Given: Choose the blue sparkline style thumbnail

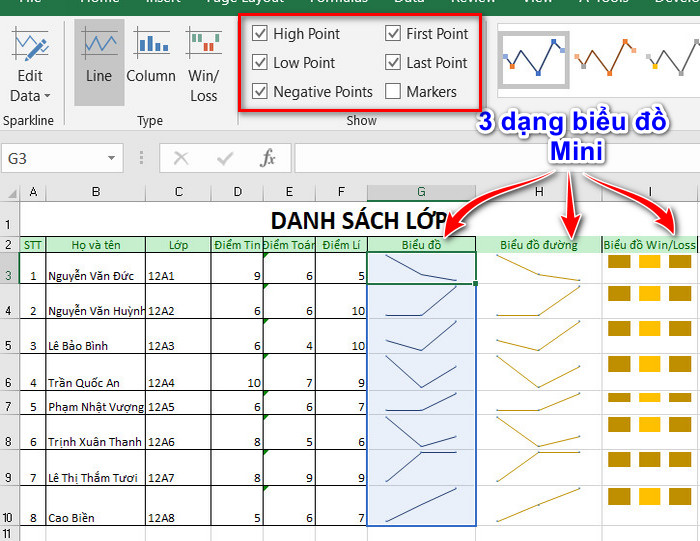Looking at the screenshot, I should (534, 60).
